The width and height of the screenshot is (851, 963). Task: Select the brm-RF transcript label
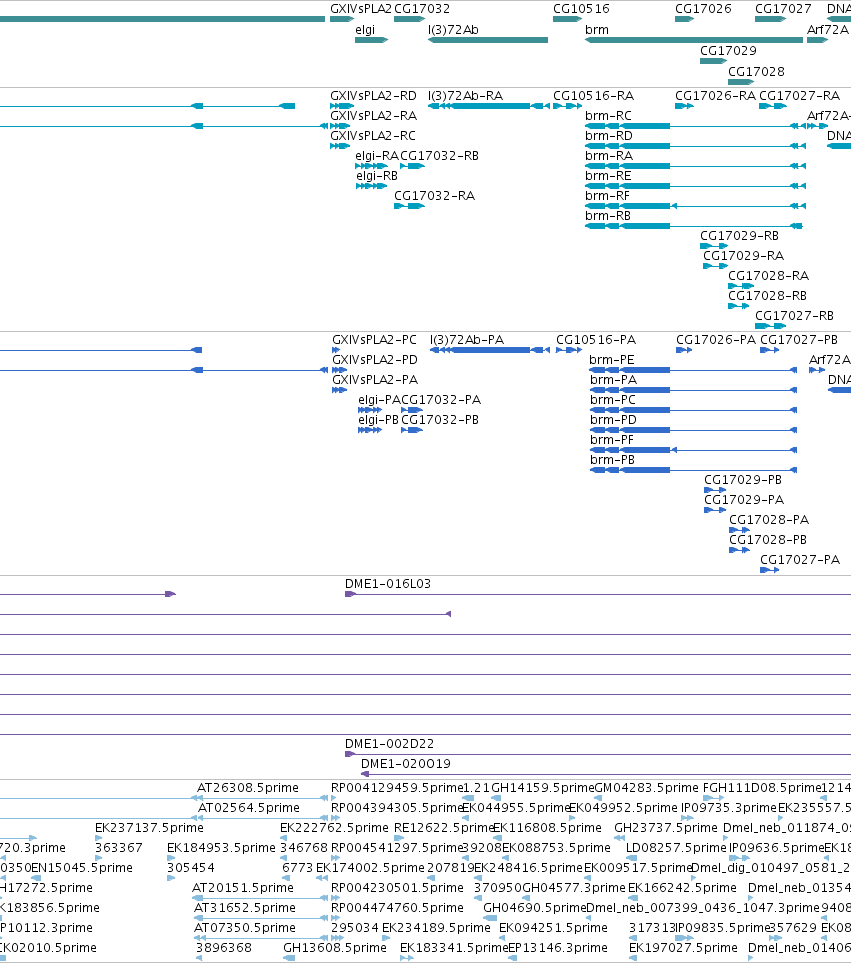607,196
